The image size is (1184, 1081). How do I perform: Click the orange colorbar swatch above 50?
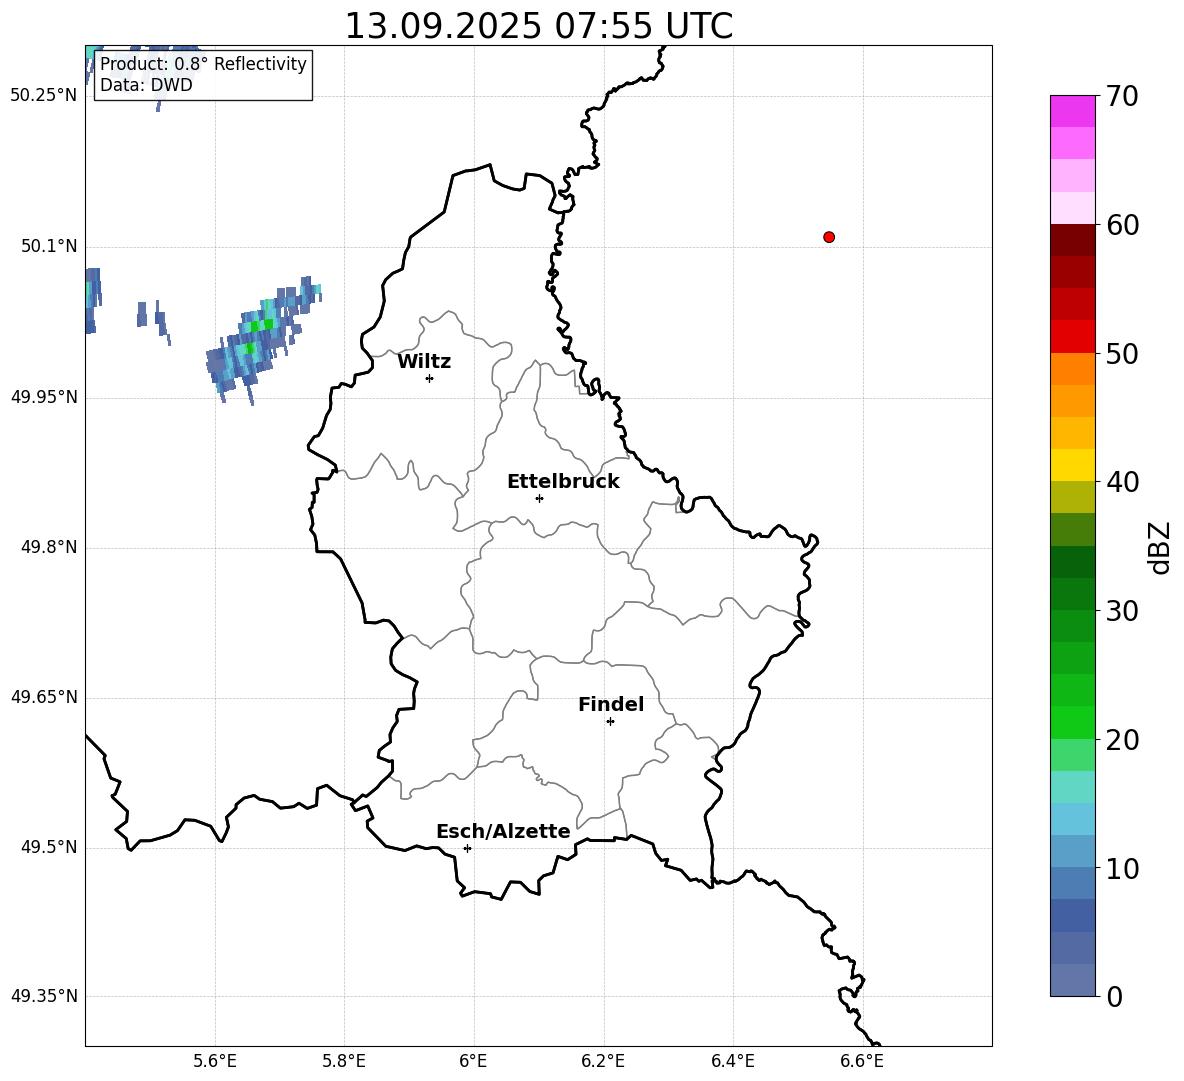(x=1072, y=368)
